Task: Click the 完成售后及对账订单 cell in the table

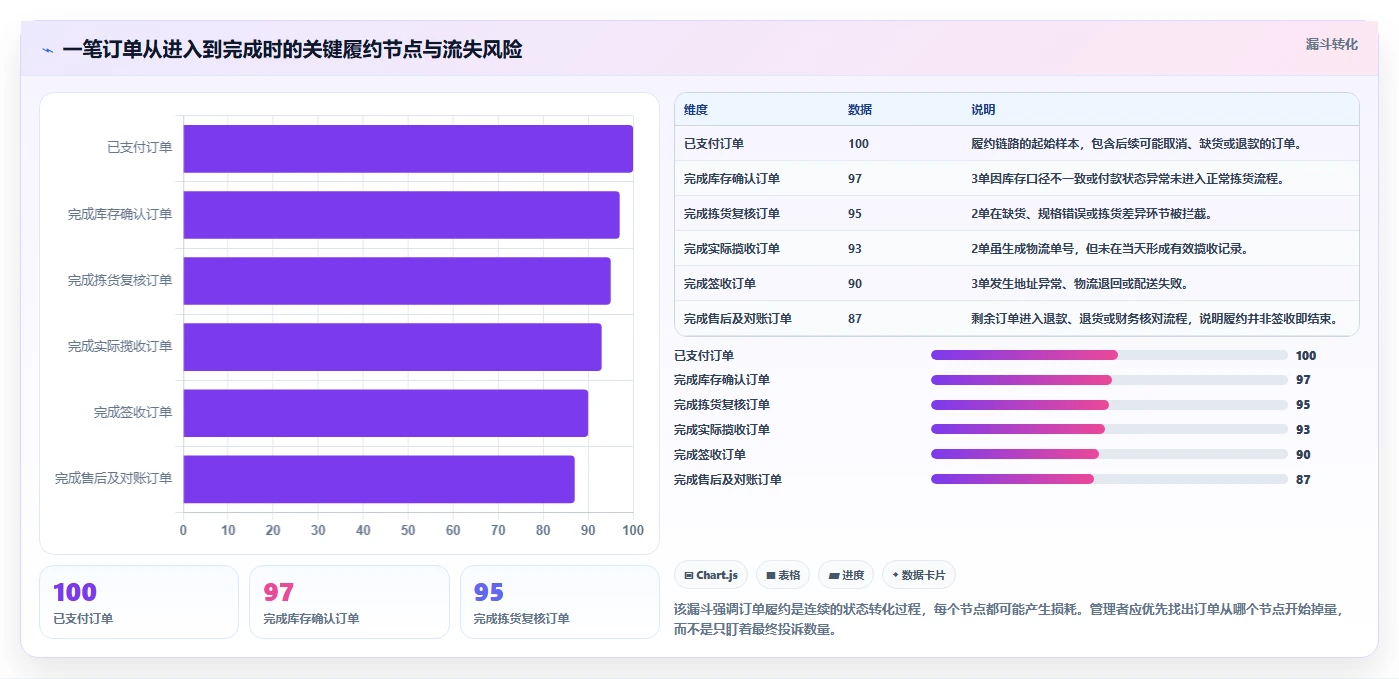Action: pos(738,319)
